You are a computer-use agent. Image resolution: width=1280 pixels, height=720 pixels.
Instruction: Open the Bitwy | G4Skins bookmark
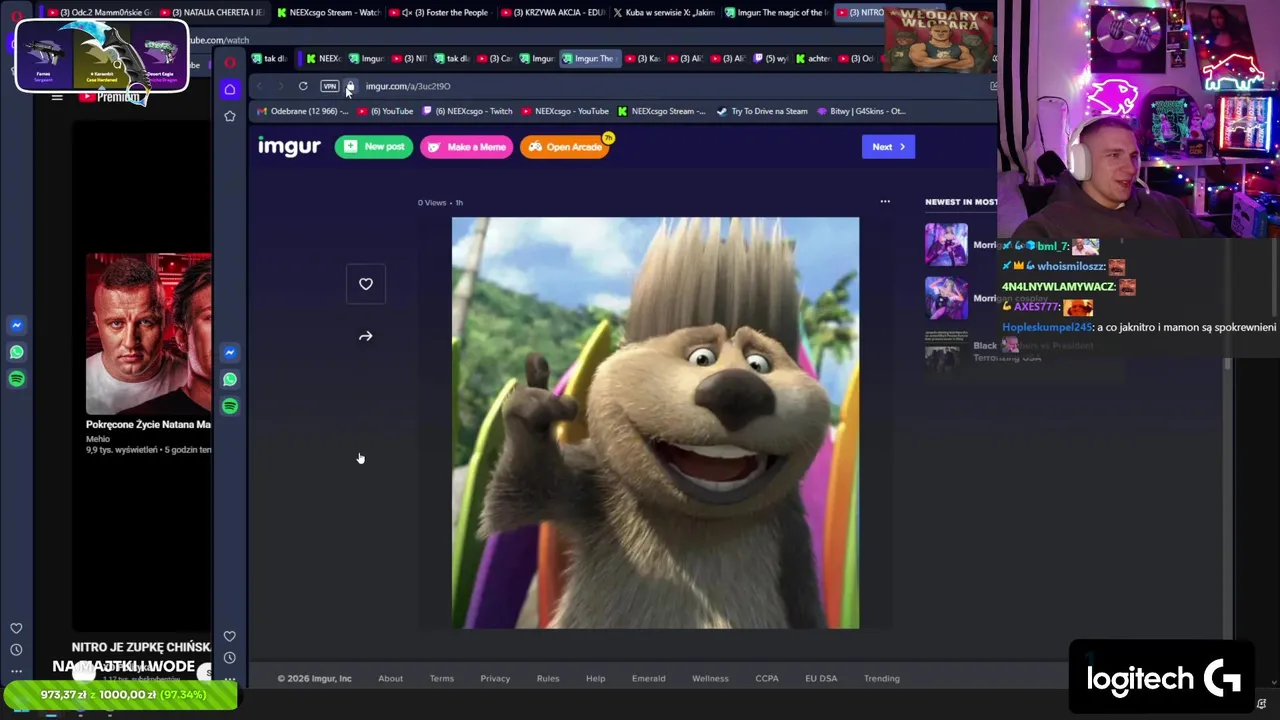click(861, 111)
